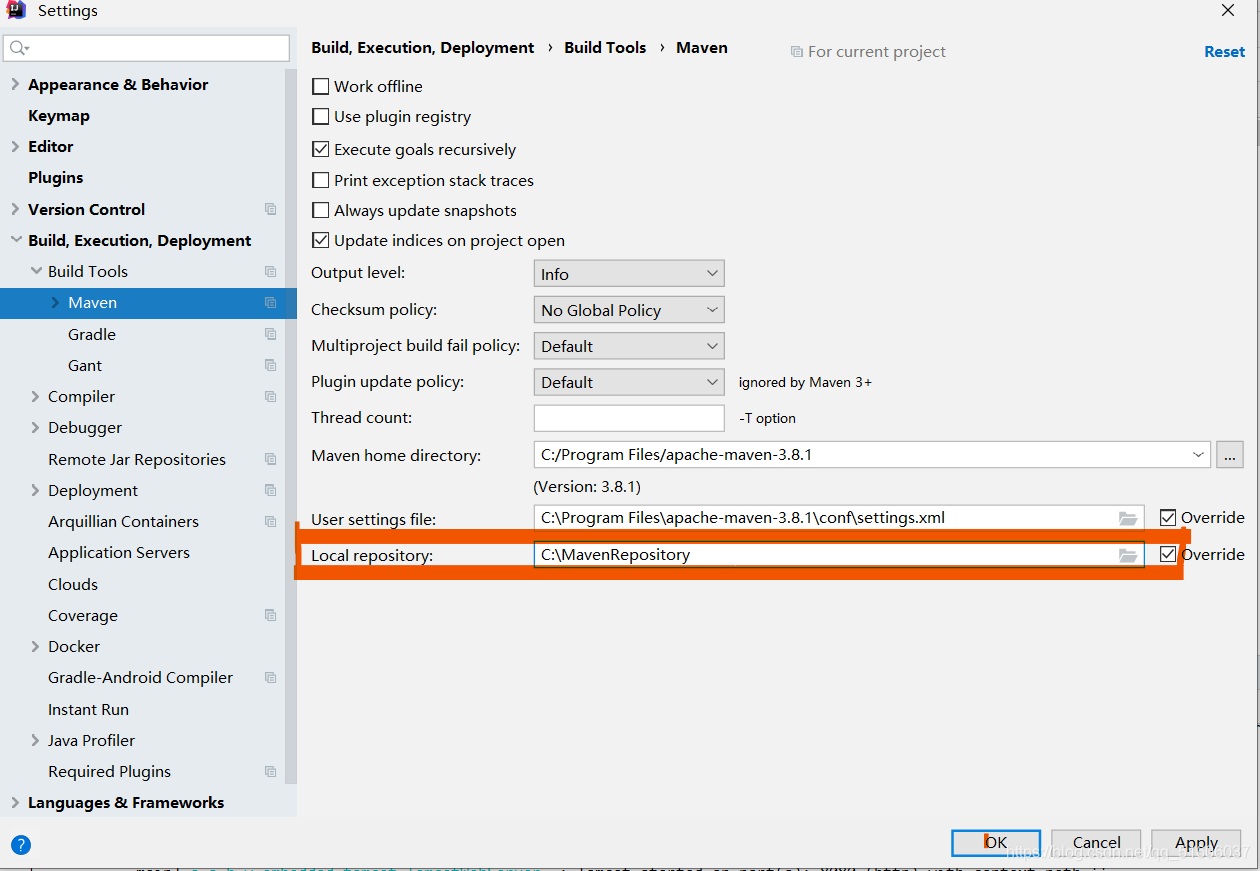Click the folder icon beside User settings file
This screenshot has height=871, width=1260.
point(1128,517)
